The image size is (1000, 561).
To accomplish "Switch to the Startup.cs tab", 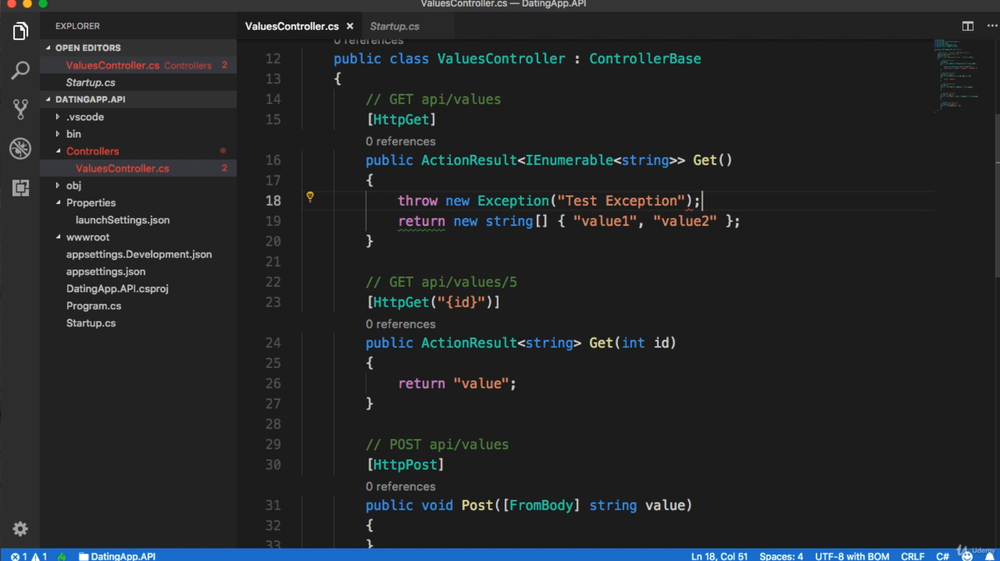I will click(395, 26).
